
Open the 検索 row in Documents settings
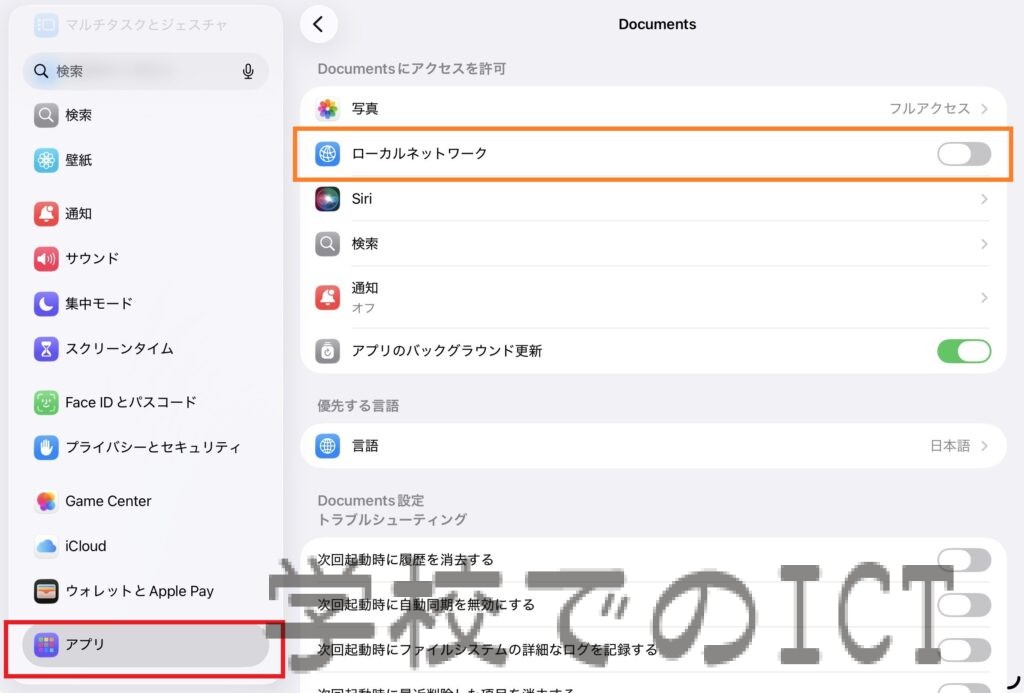coord(650,244)
